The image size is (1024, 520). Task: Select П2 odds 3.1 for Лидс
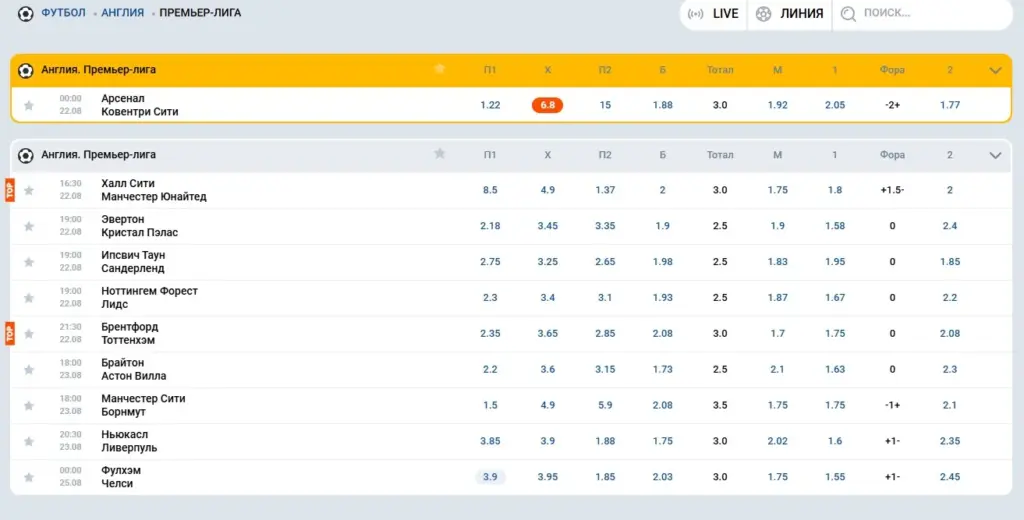point(605,298)
